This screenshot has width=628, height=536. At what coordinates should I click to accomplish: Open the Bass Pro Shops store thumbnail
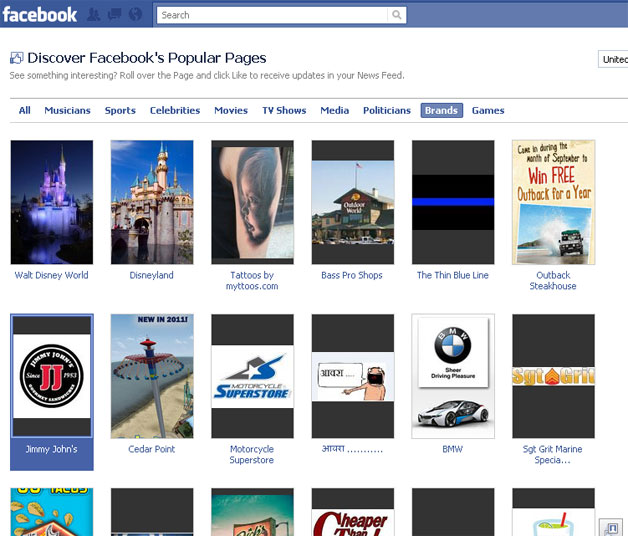(352, 202)
